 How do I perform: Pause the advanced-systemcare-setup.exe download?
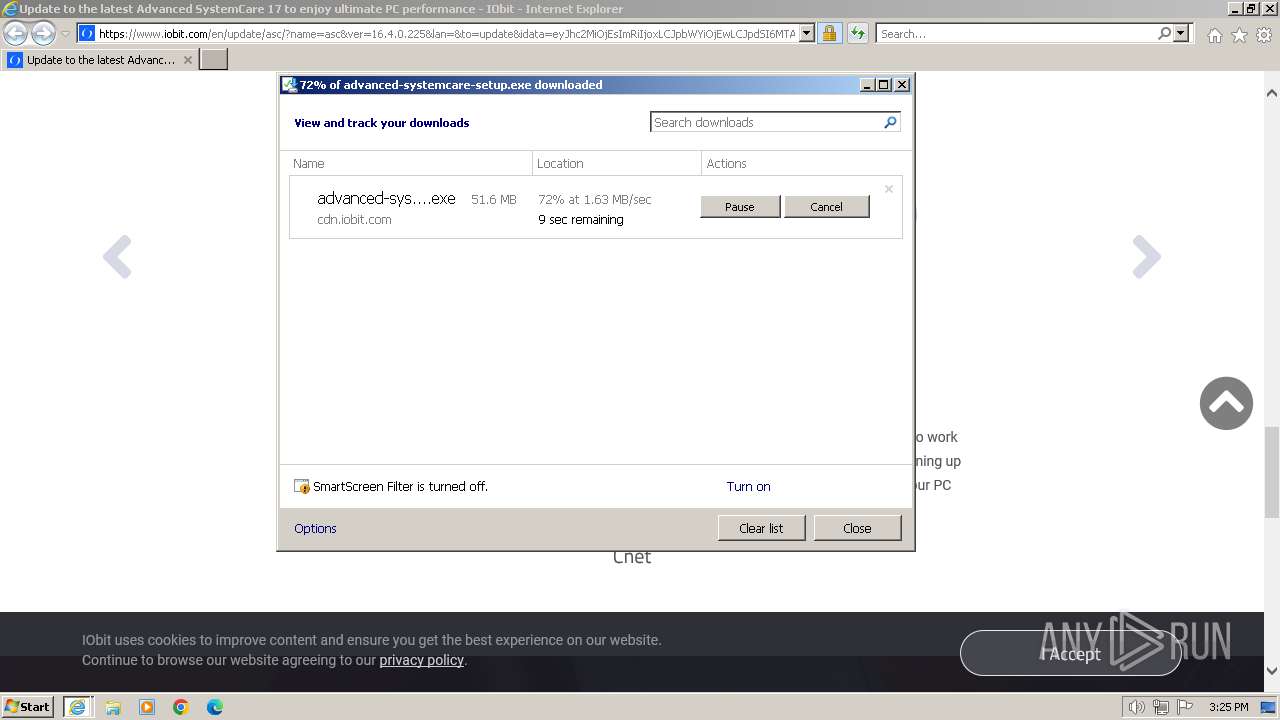click(x=739, y=207)
